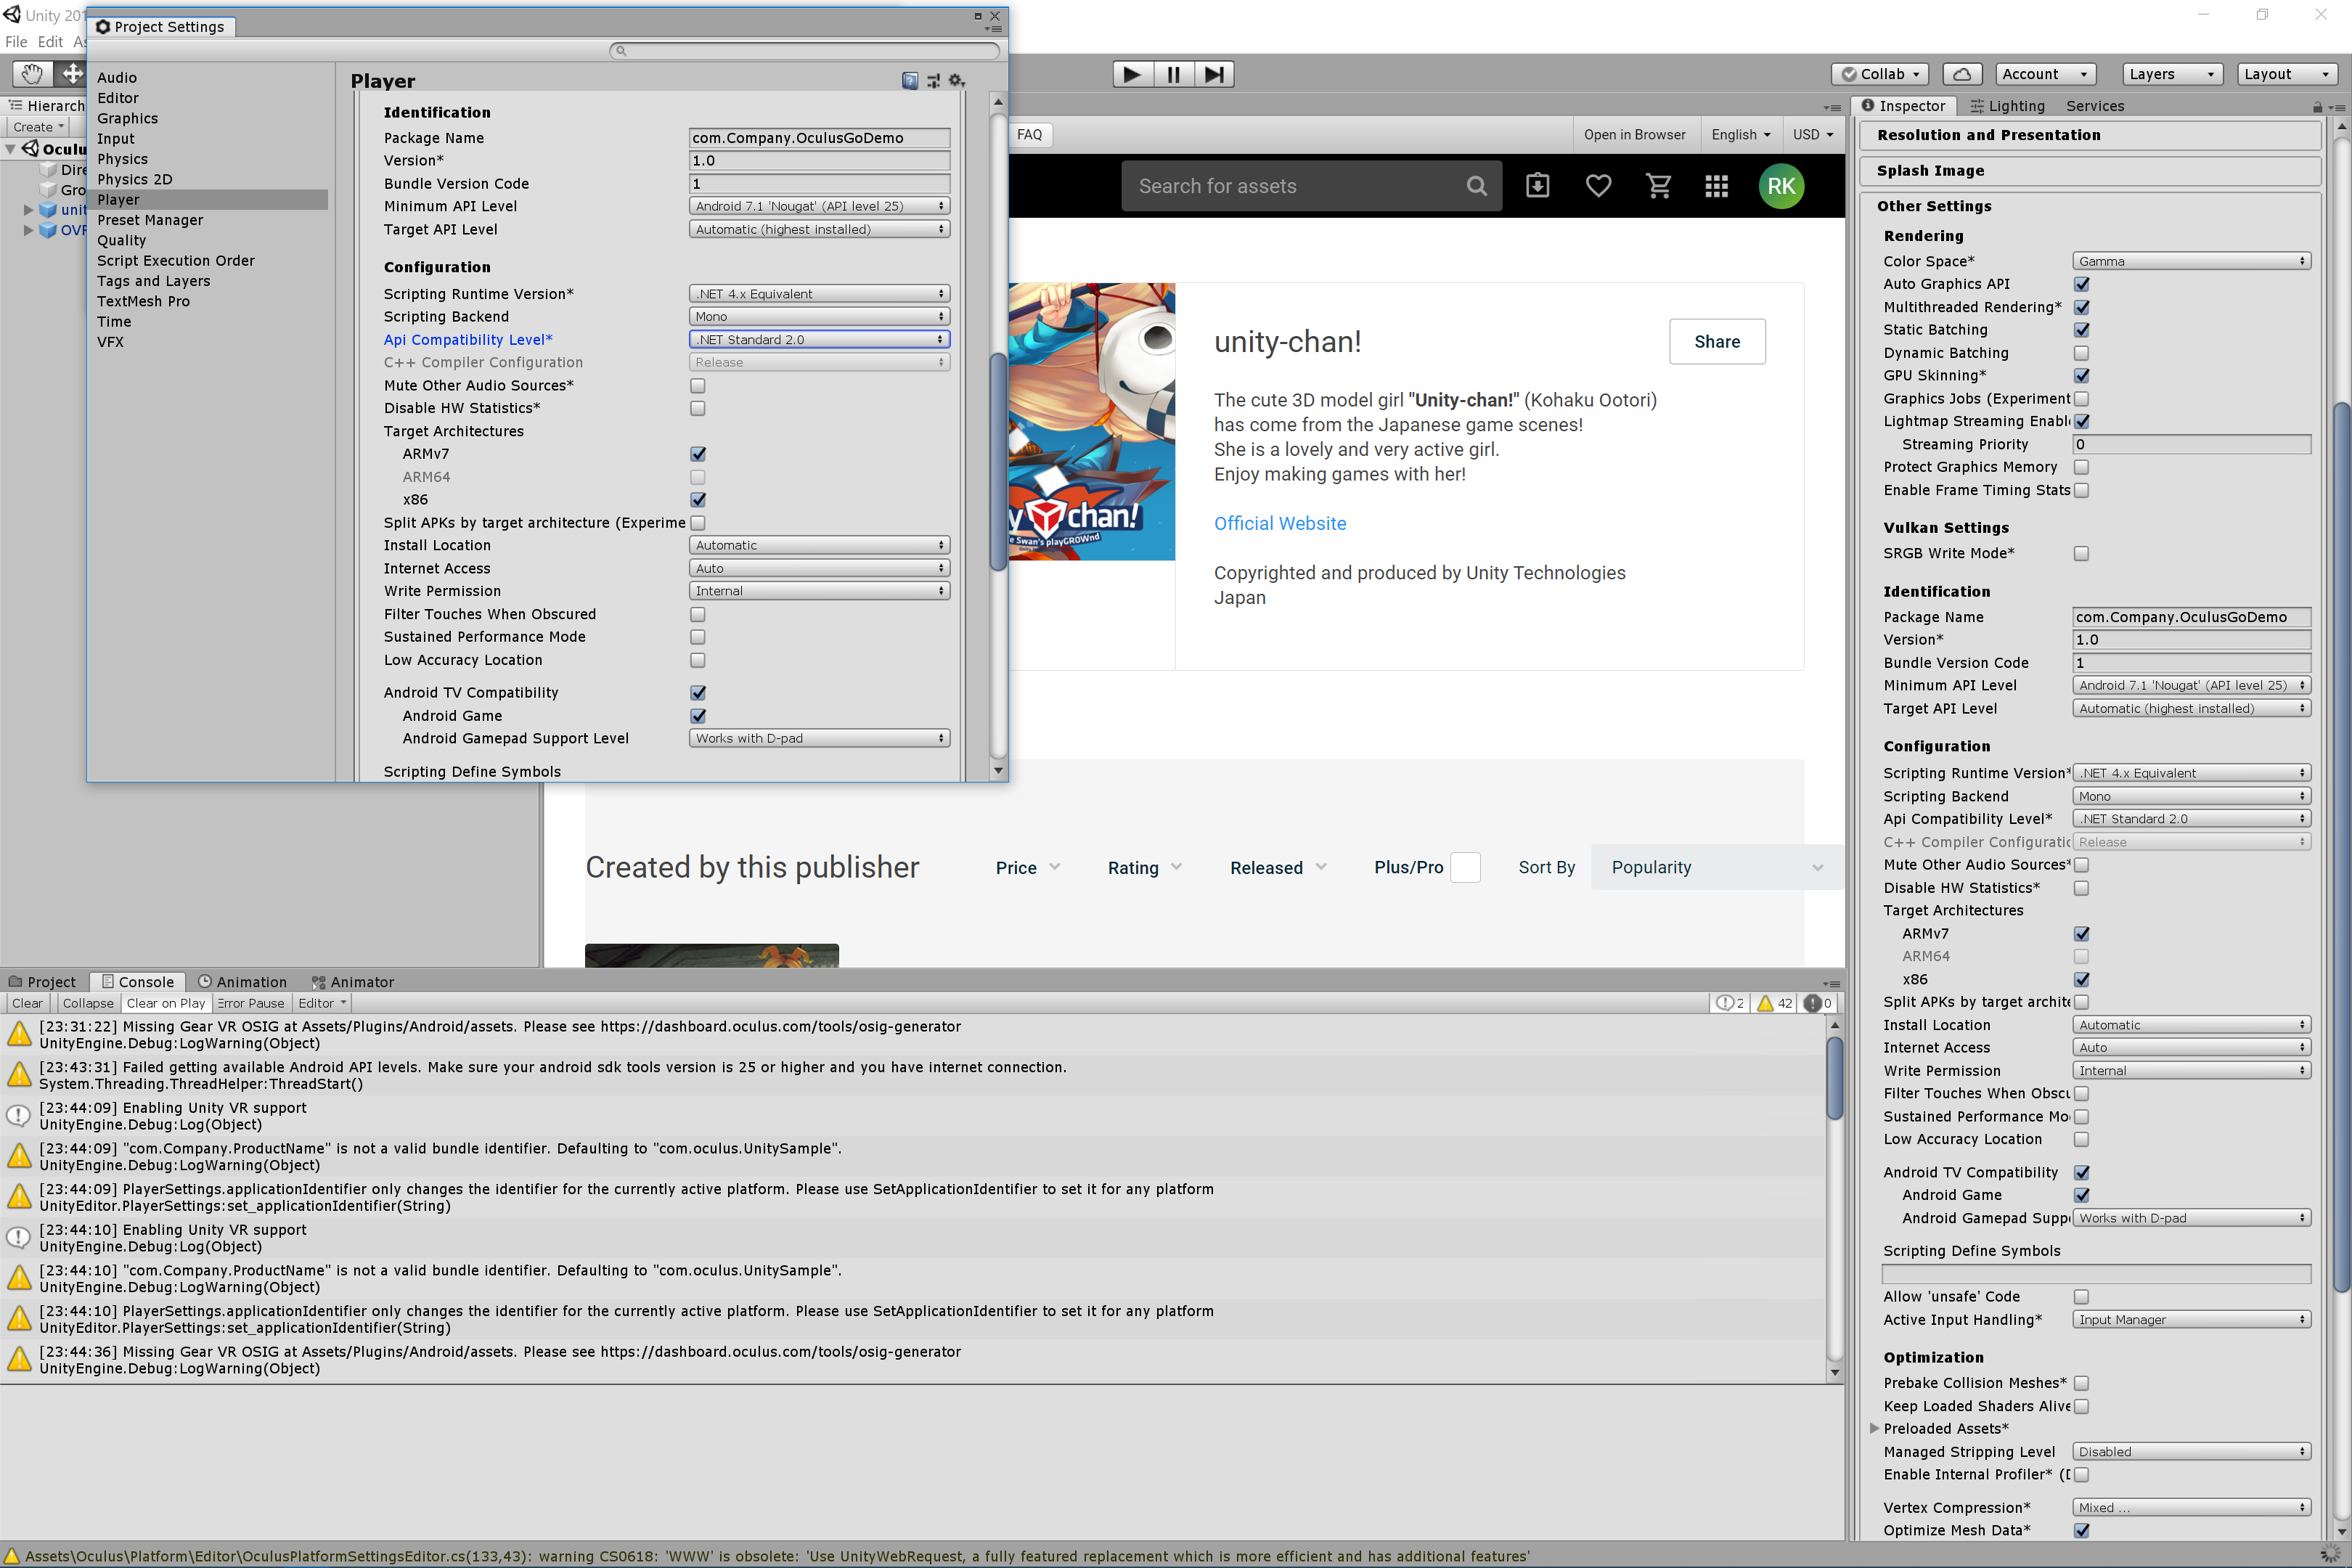Click the Pause button icon
2352x1568 pixels.
[1173, 74]
